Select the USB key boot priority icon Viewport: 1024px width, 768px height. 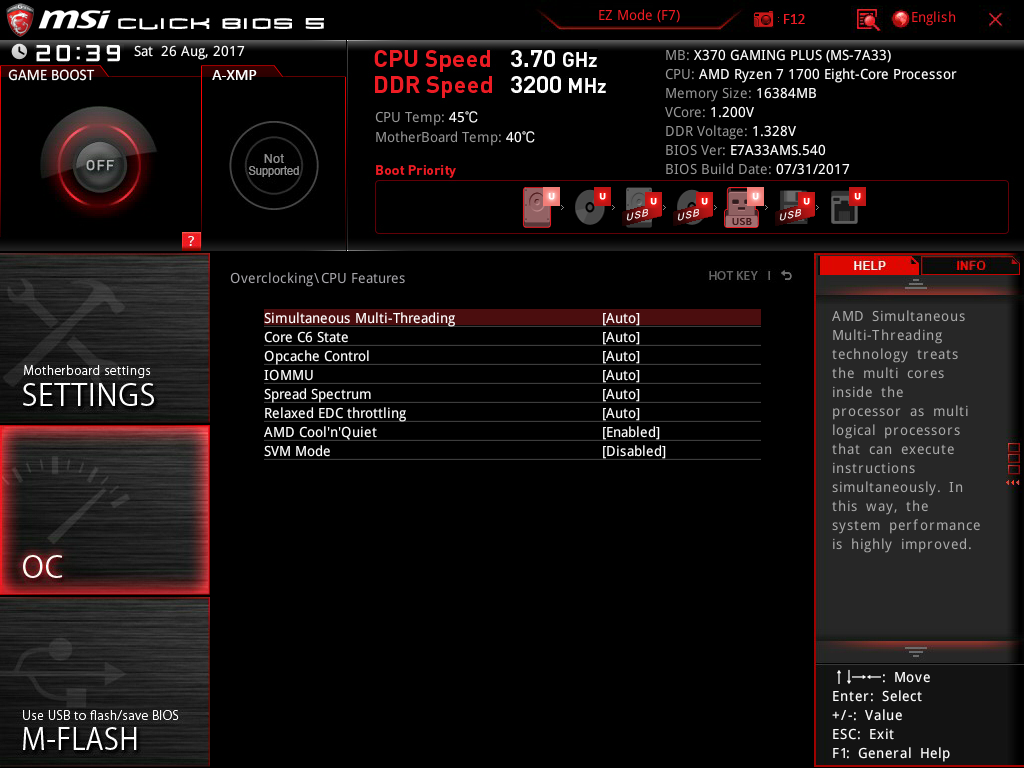click(744, 207)
